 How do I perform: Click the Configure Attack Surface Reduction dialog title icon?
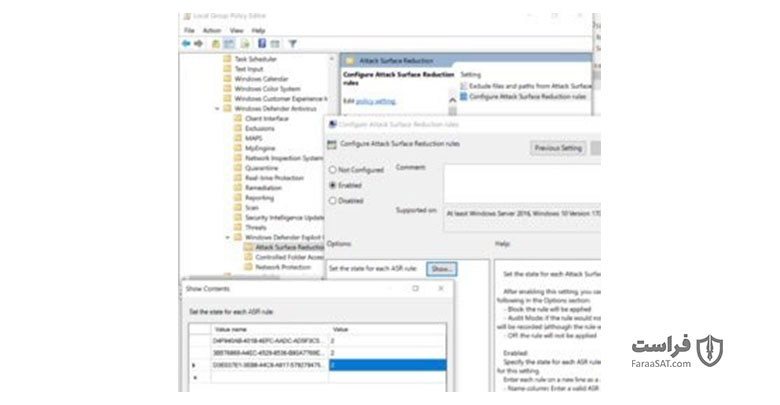(333, 124)
